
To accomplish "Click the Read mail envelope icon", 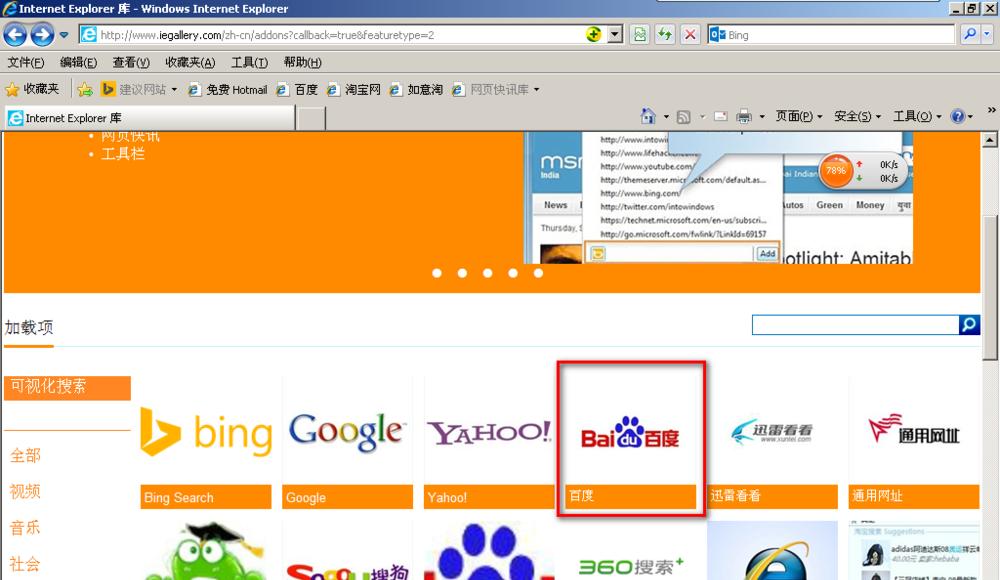I will pyautogui.click(x=721, y=116).
